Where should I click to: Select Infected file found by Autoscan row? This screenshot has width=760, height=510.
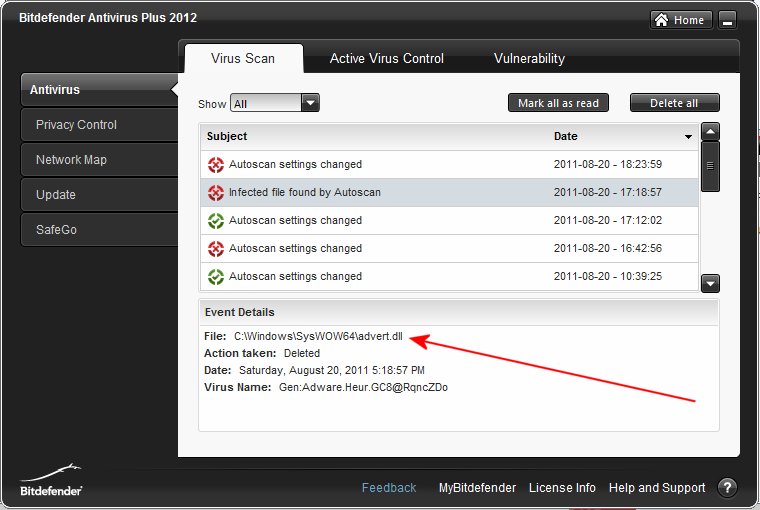449,192
